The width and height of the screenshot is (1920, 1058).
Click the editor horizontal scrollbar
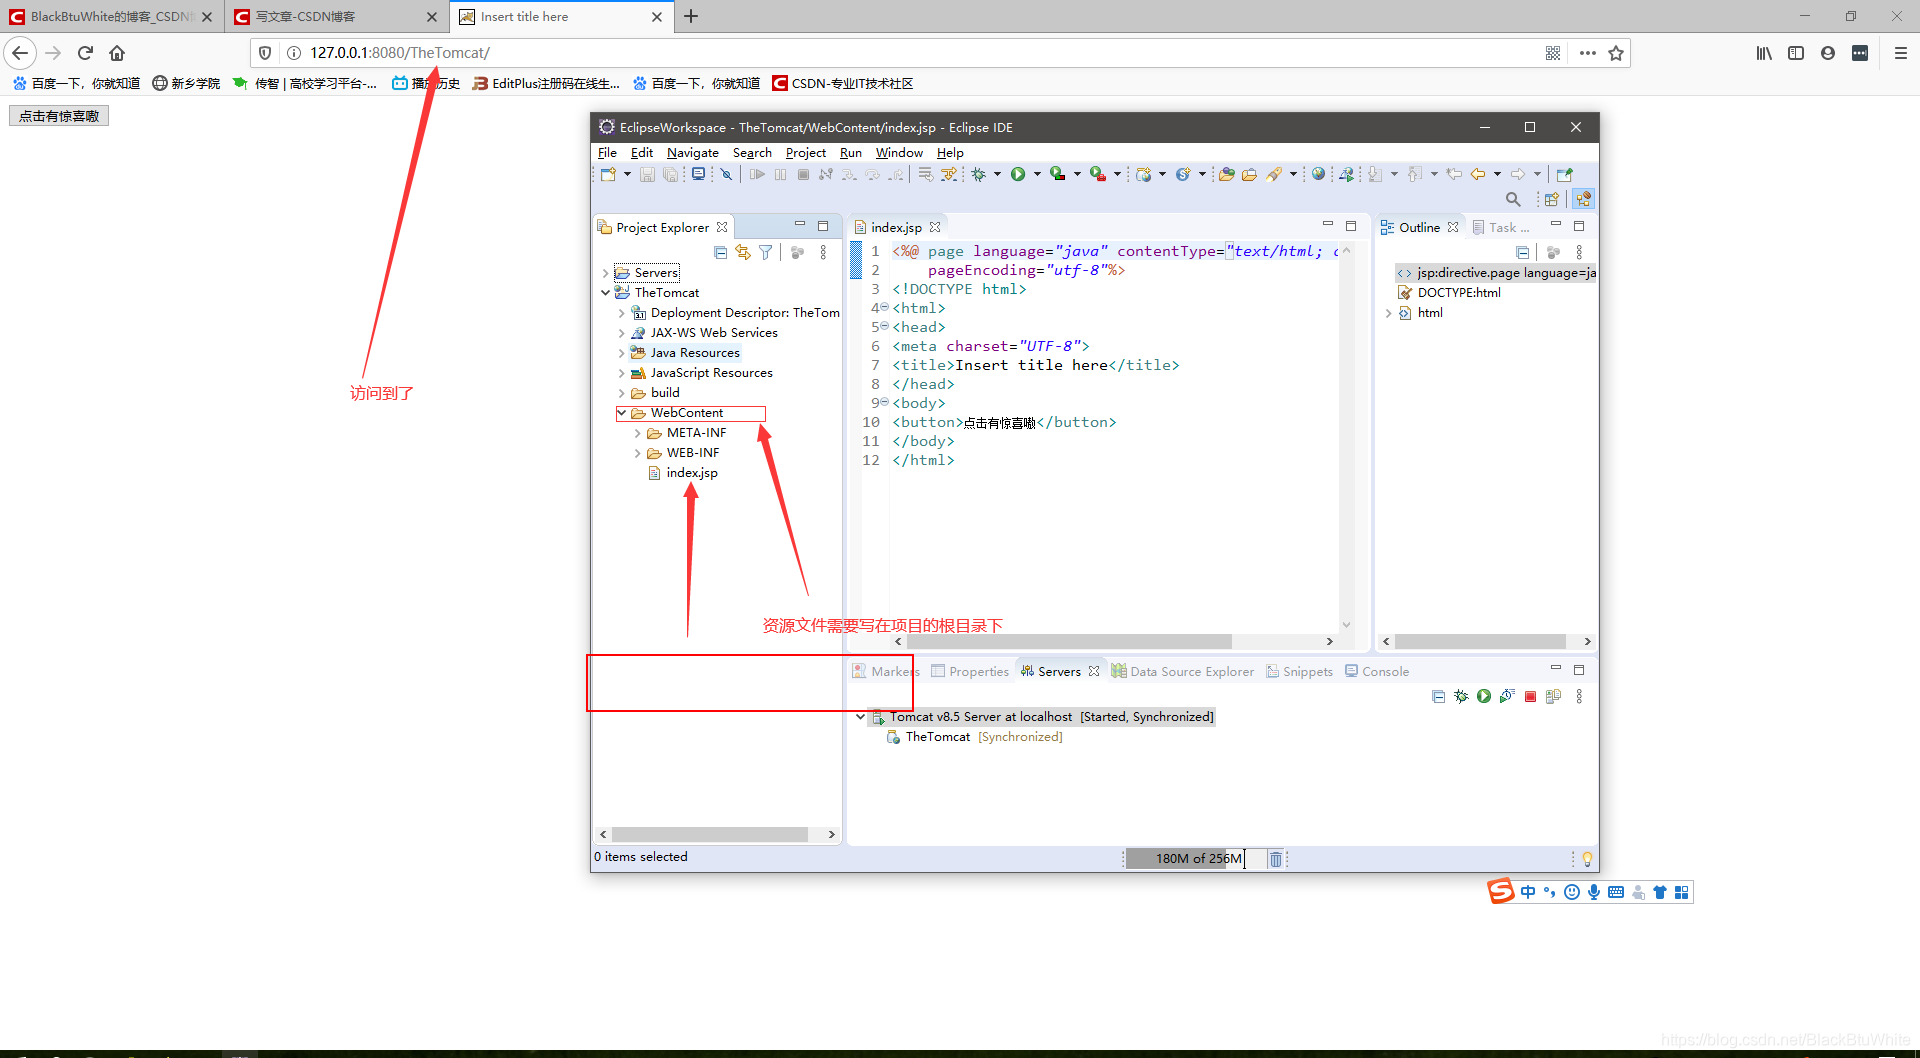coord(1069,641)
